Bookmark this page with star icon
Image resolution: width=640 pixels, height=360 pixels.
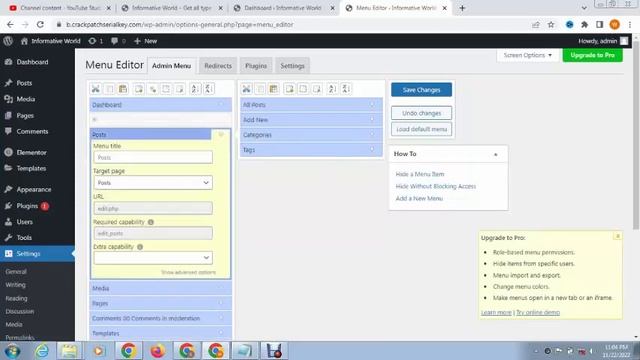click(x=551, y=24)
